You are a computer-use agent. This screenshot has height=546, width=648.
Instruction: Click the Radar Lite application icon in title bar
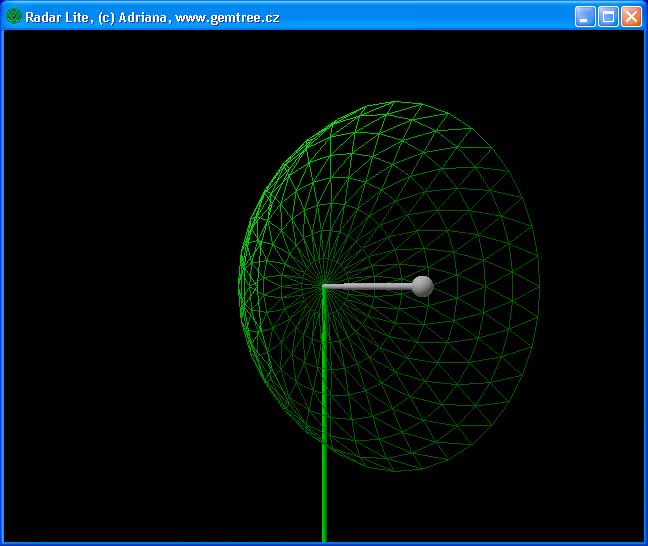pyautogui.click(x=14, y=16)
